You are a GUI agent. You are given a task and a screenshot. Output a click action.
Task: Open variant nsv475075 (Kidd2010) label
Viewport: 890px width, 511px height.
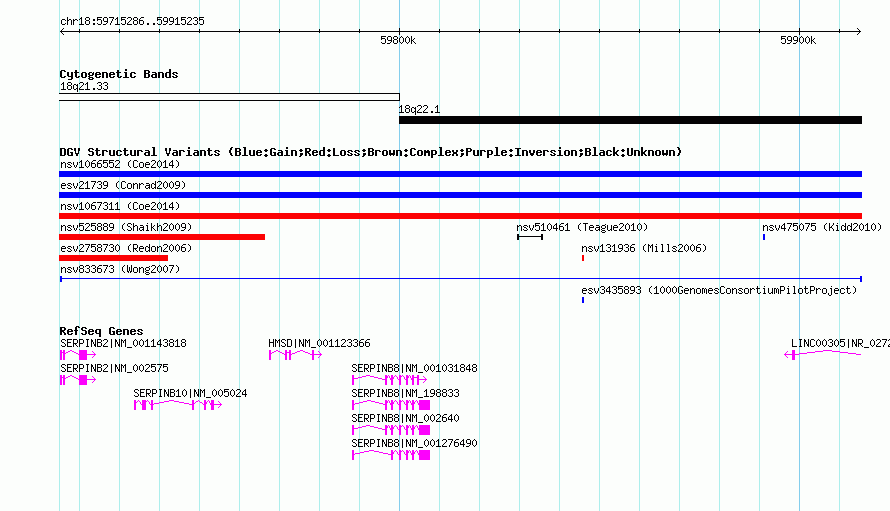coord(822,227)
